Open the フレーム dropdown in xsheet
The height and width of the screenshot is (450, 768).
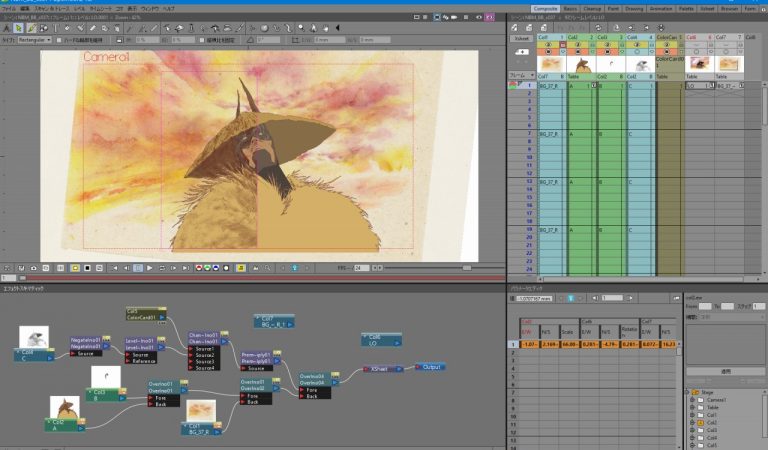pyautogui.click(x=522, y=75)
